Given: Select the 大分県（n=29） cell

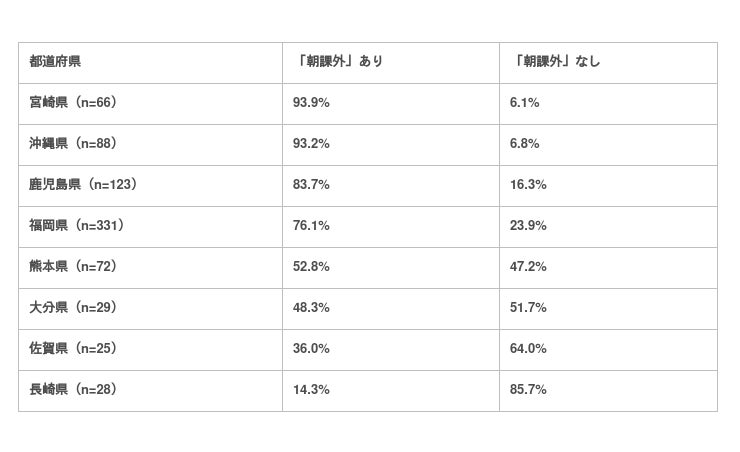Looking at the screenshot, I should 74,308.
